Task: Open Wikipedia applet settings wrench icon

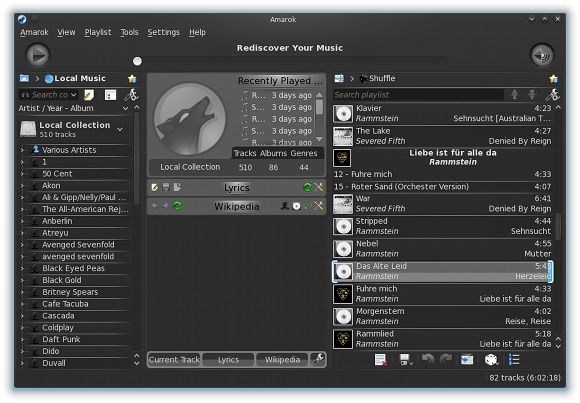Action: click(318, 206)
